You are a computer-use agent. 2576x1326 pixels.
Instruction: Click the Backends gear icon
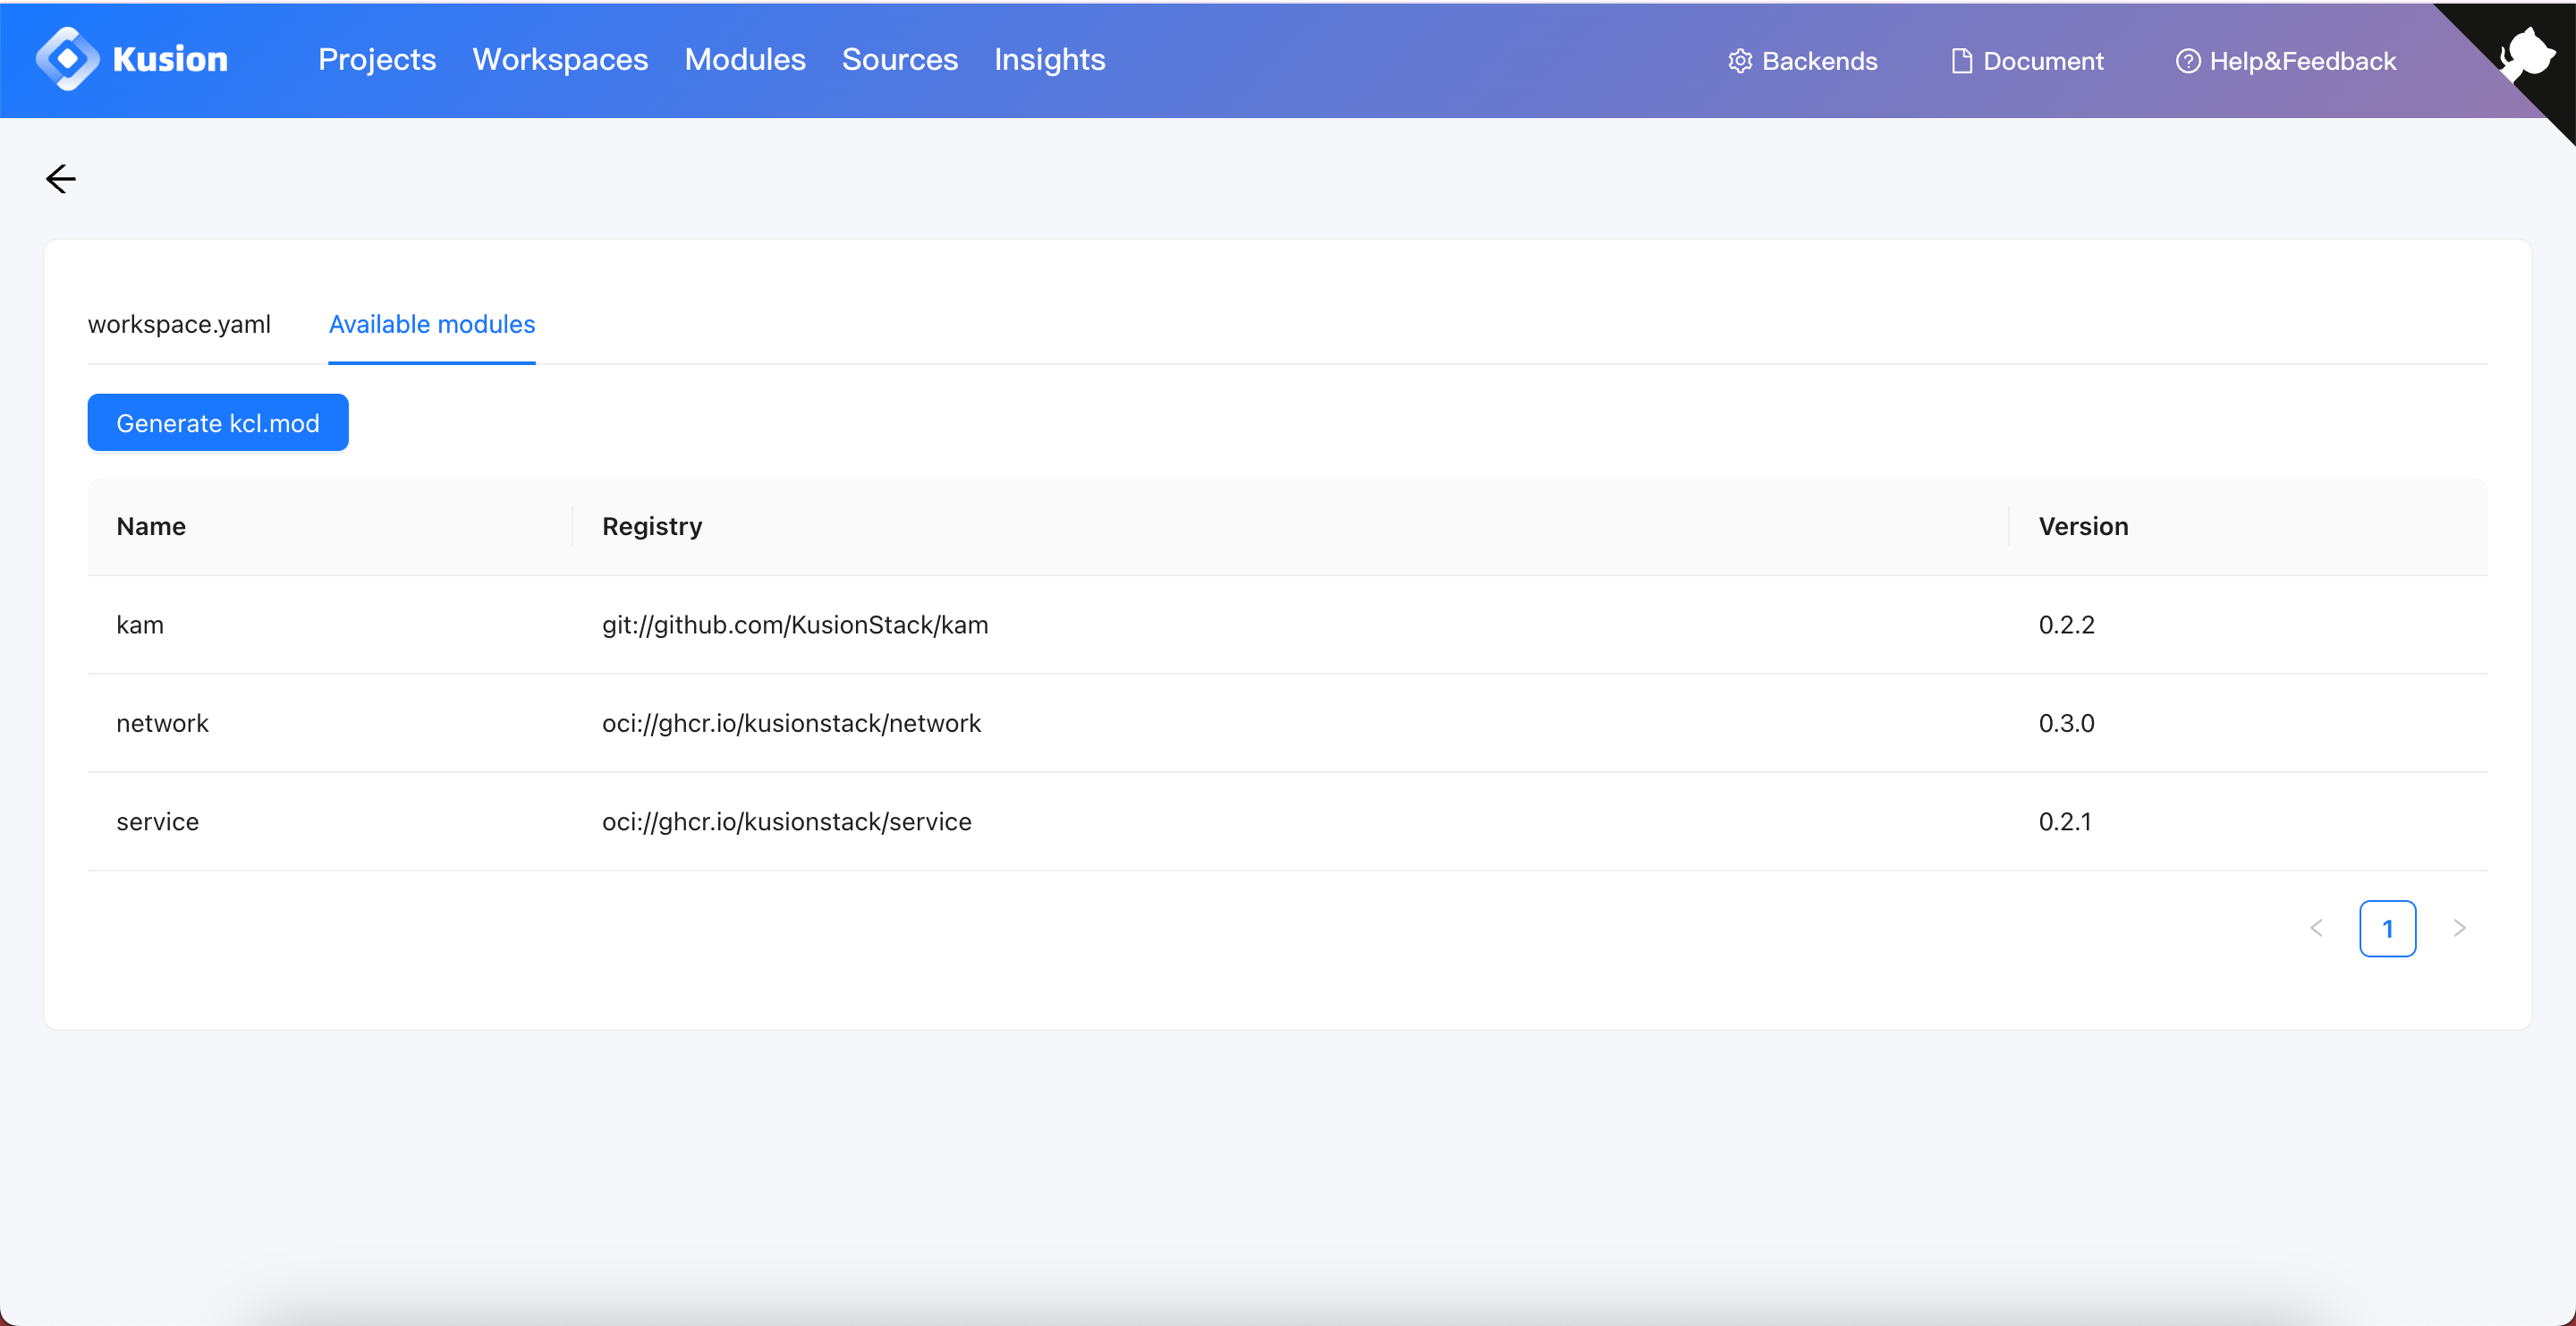coord(1740,61)
